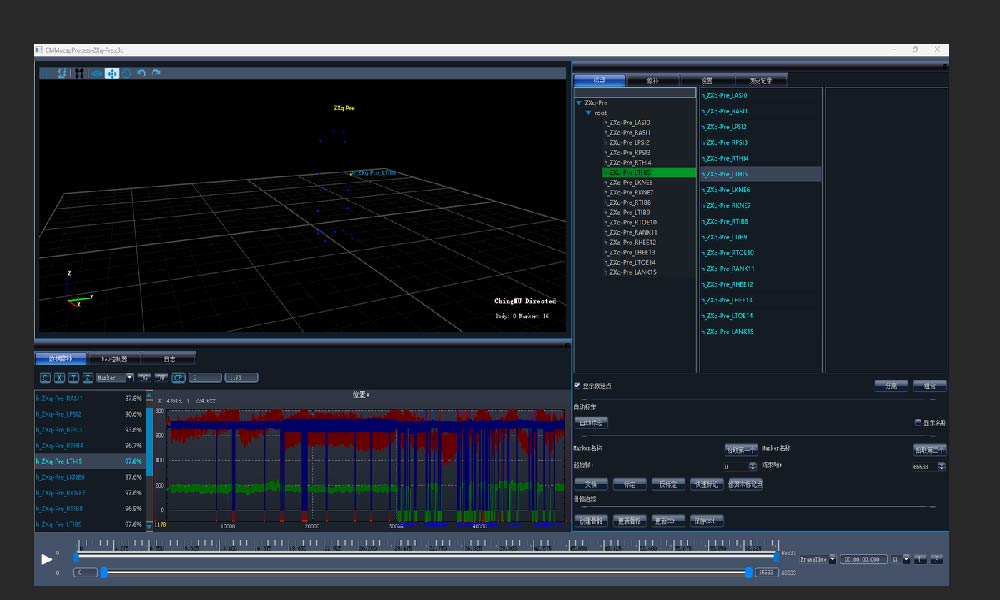The width and height of the screenshot is (1000, 600).
Task: Collapse the ZXq-Pre tree node
Action: pyautogui.click(x=579, y=103)
